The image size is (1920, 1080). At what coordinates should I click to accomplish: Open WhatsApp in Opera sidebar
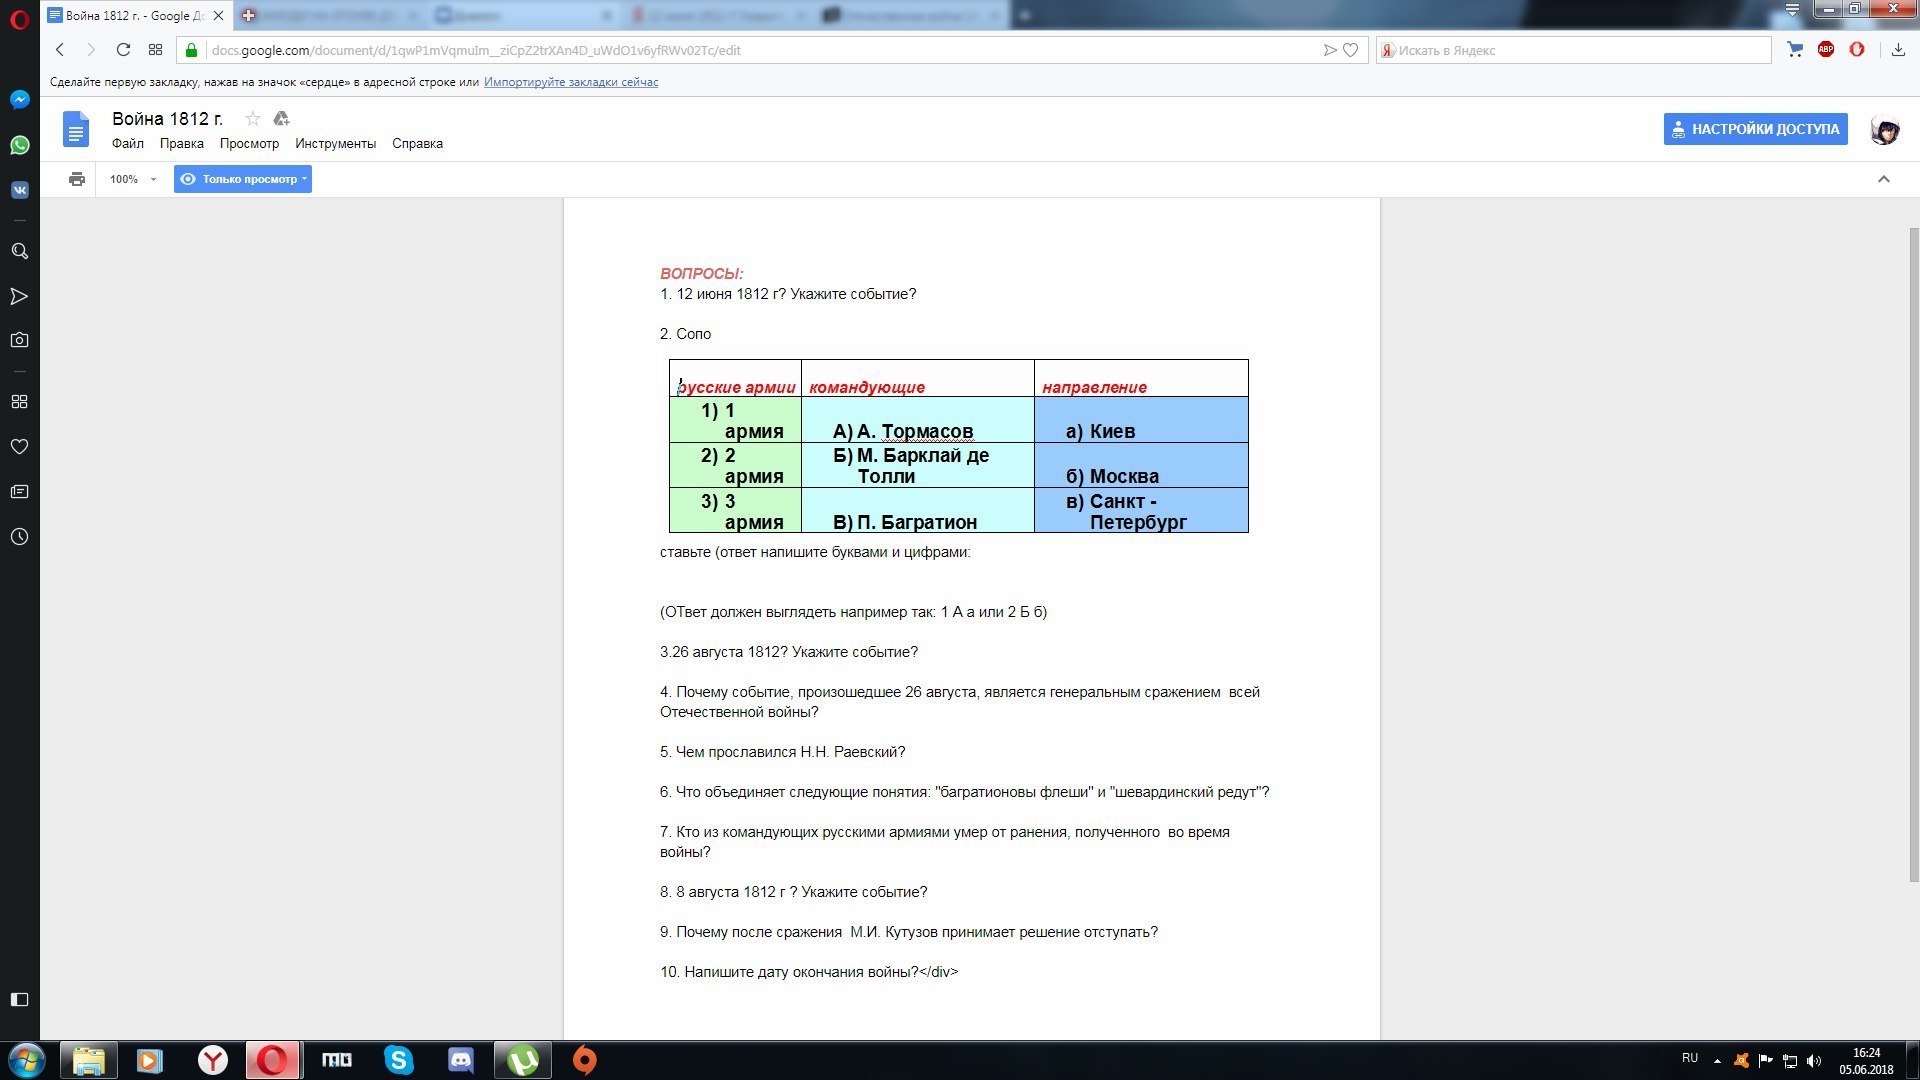tap(19, 145)
